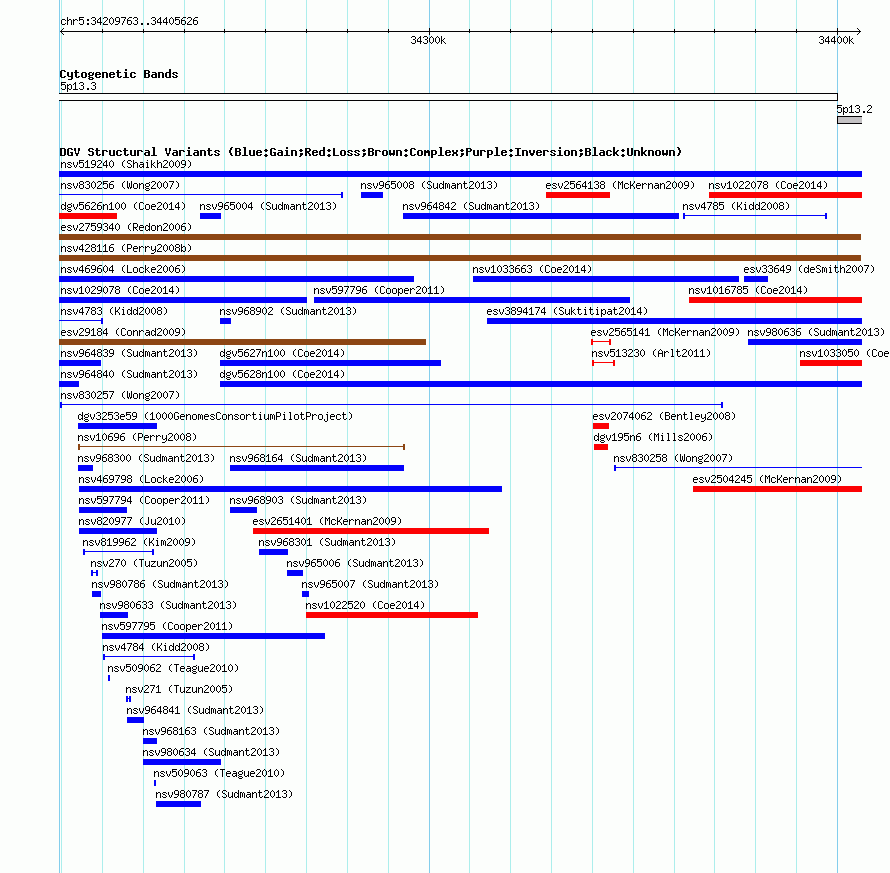890x873 pixels.
Task: Select the 5p13.2 cytogenetic band box
Action: [x=850, y=120]
